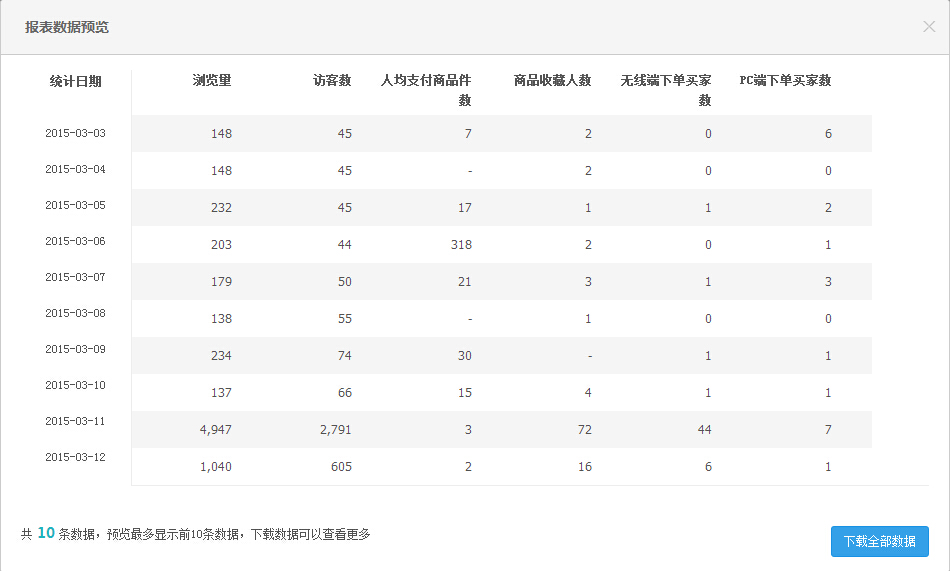Click 浏览量 value 137

[221, 392]
